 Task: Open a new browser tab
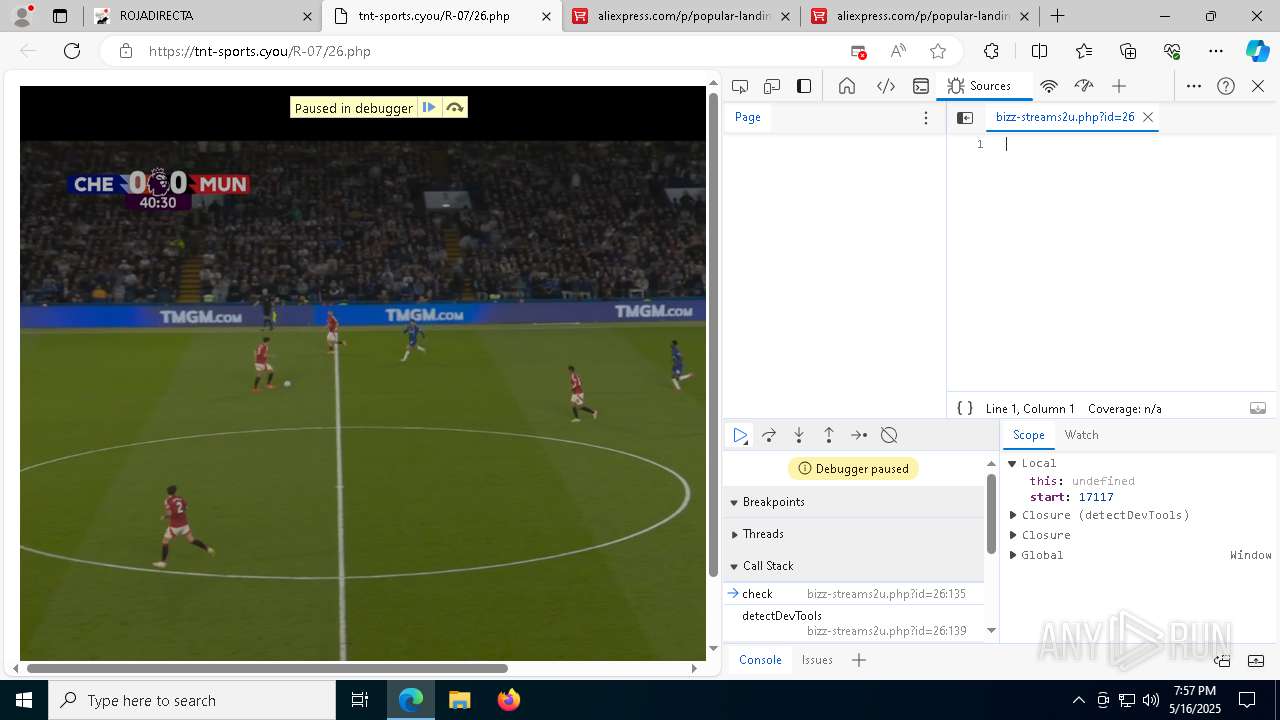coord(1057,16)
